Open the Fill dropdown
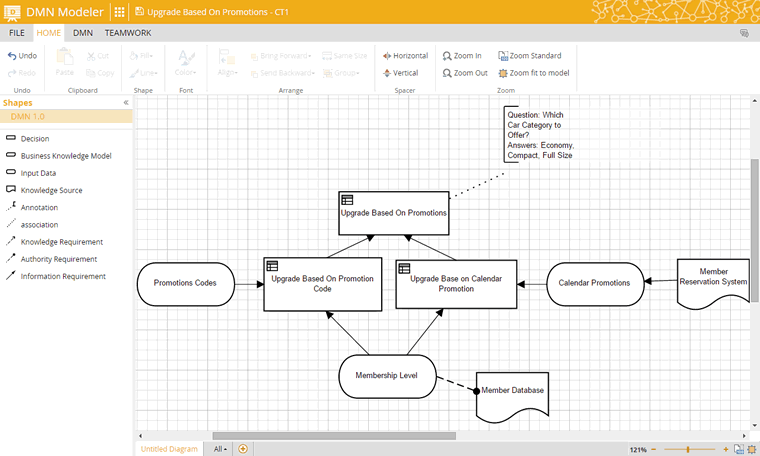760x456 pixels. pos(142,56)
